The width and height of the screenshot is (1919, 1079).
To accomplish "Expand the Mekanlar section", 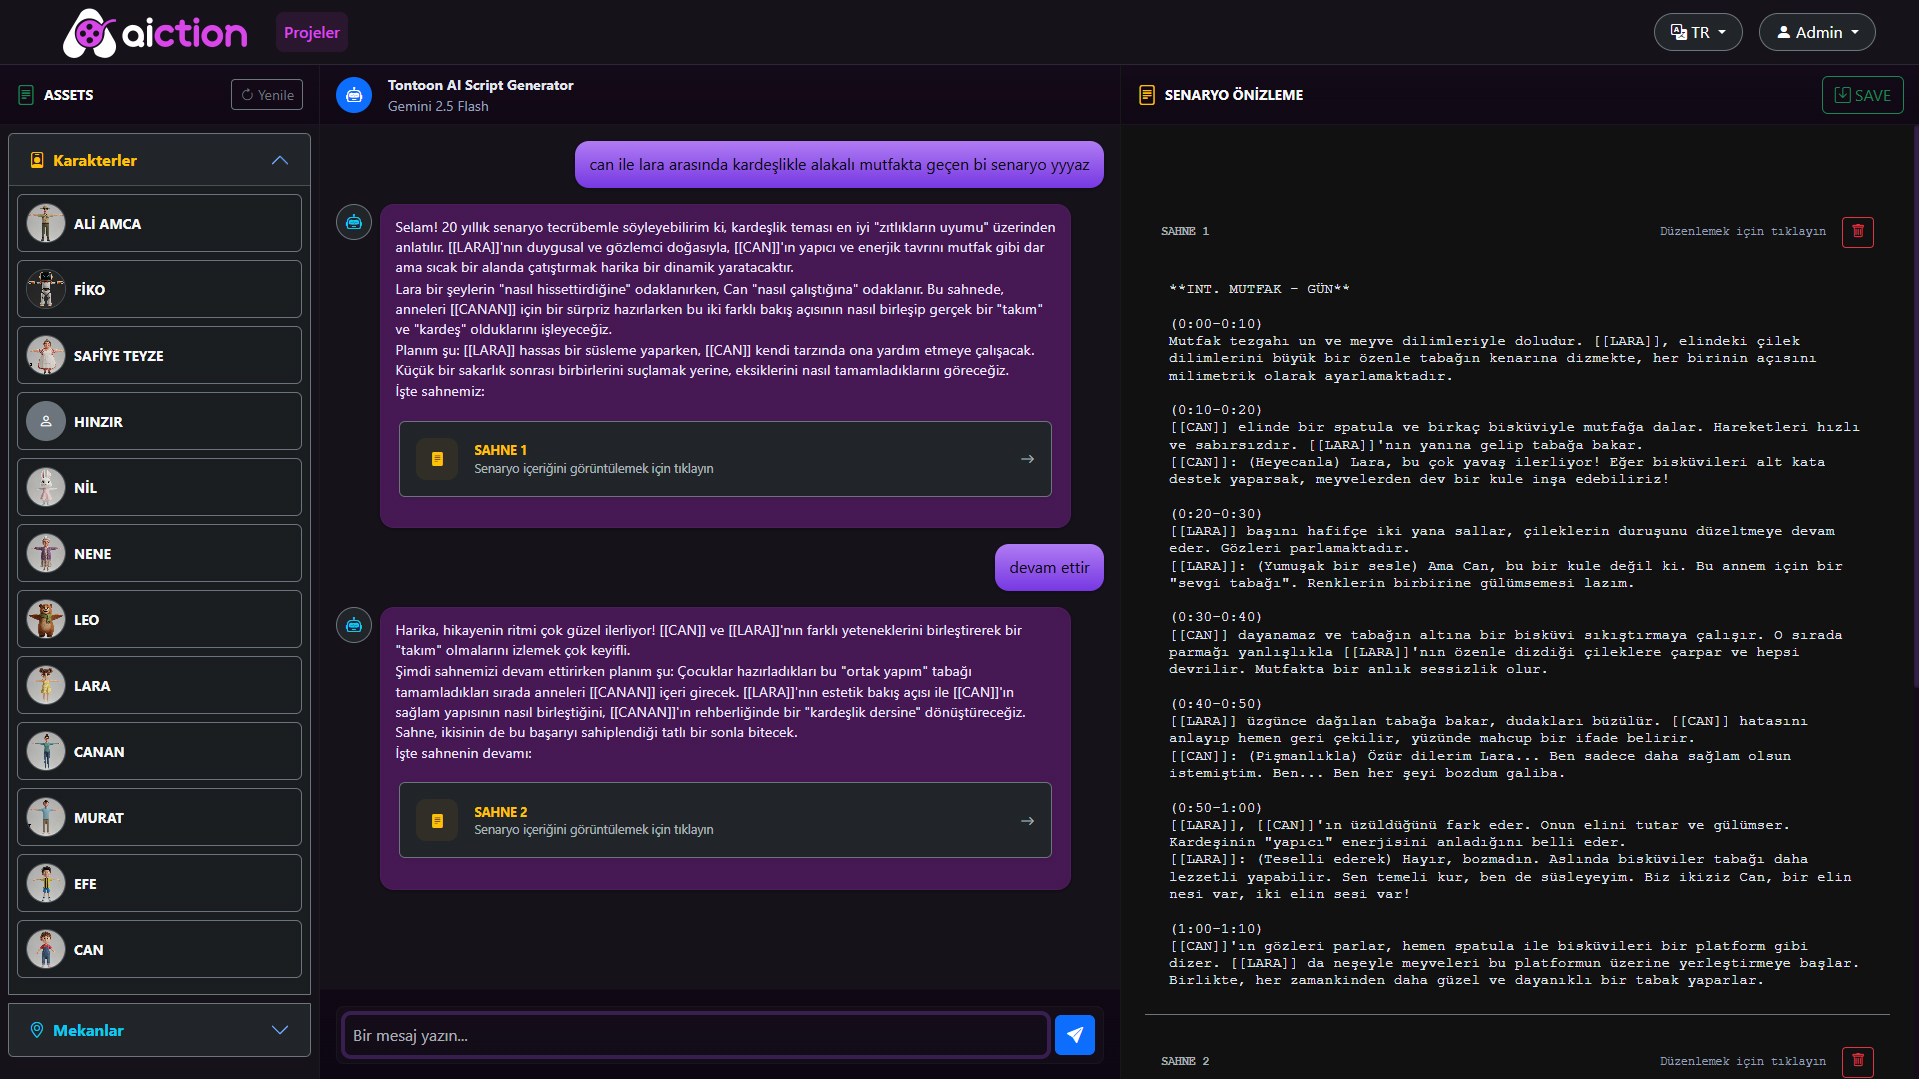I will tap(279, 1030).
